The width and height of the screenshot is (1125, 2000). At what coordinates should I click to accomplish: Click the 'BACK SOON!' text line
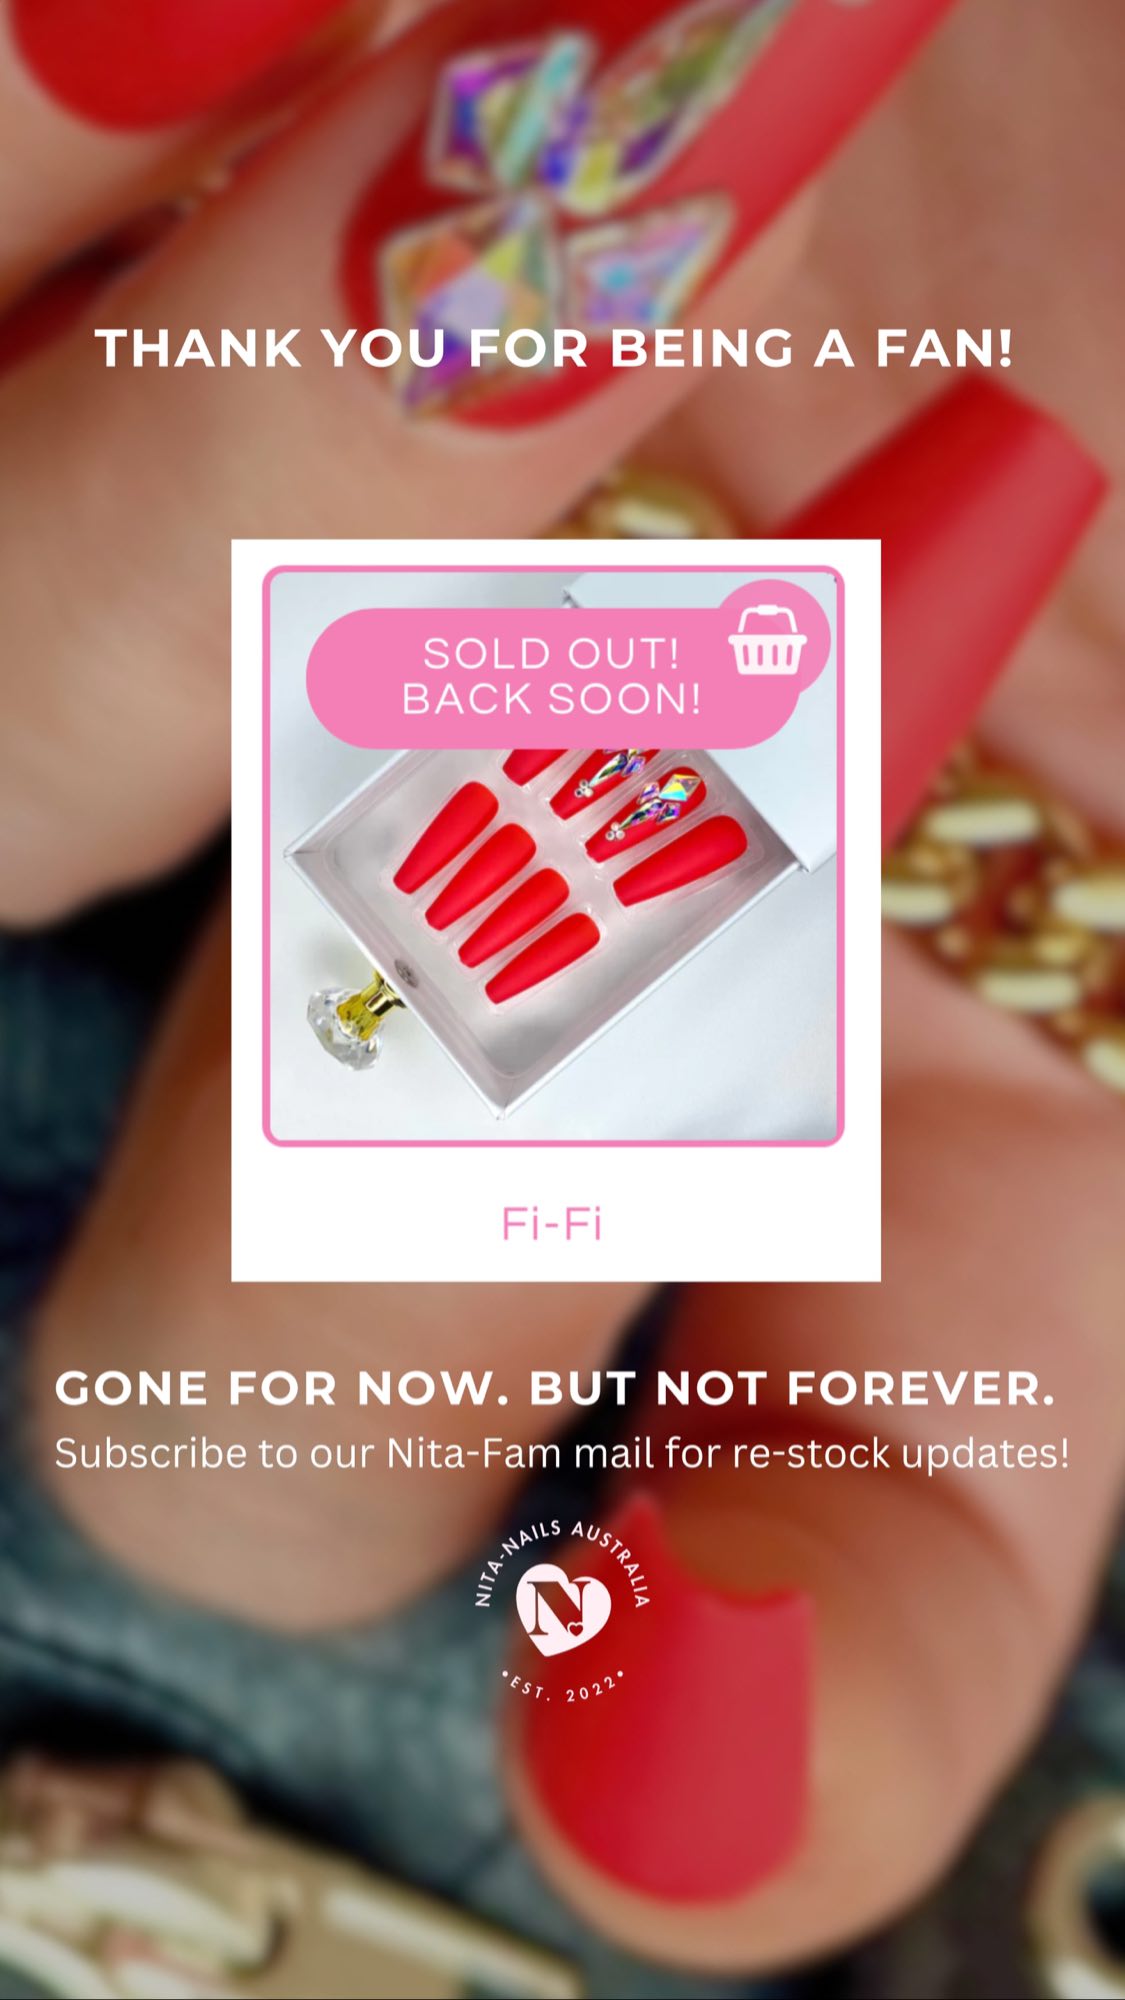(x=551, y=699)
